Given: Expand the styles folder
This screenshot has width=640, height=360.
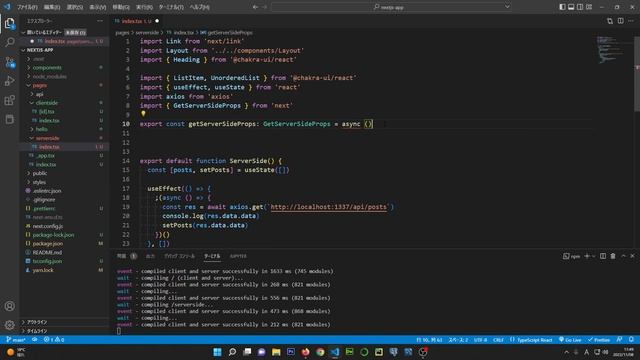Looking at the screenshot, I should pos(39,182).
